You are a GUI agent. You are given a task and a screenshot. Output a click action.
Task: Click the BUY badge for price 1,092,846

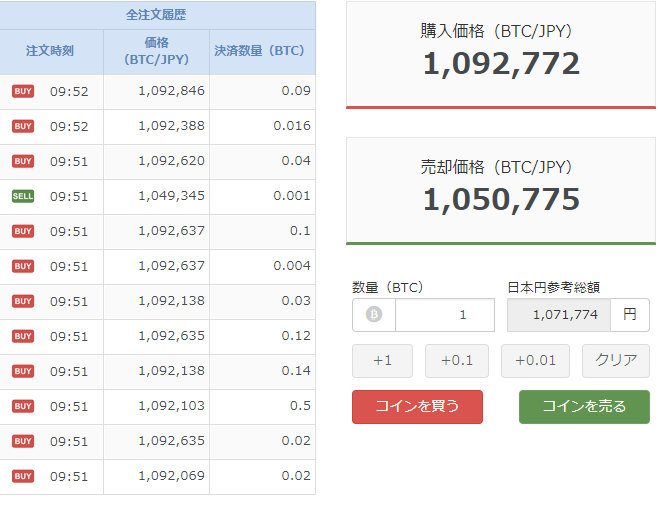tap(23, 92)
